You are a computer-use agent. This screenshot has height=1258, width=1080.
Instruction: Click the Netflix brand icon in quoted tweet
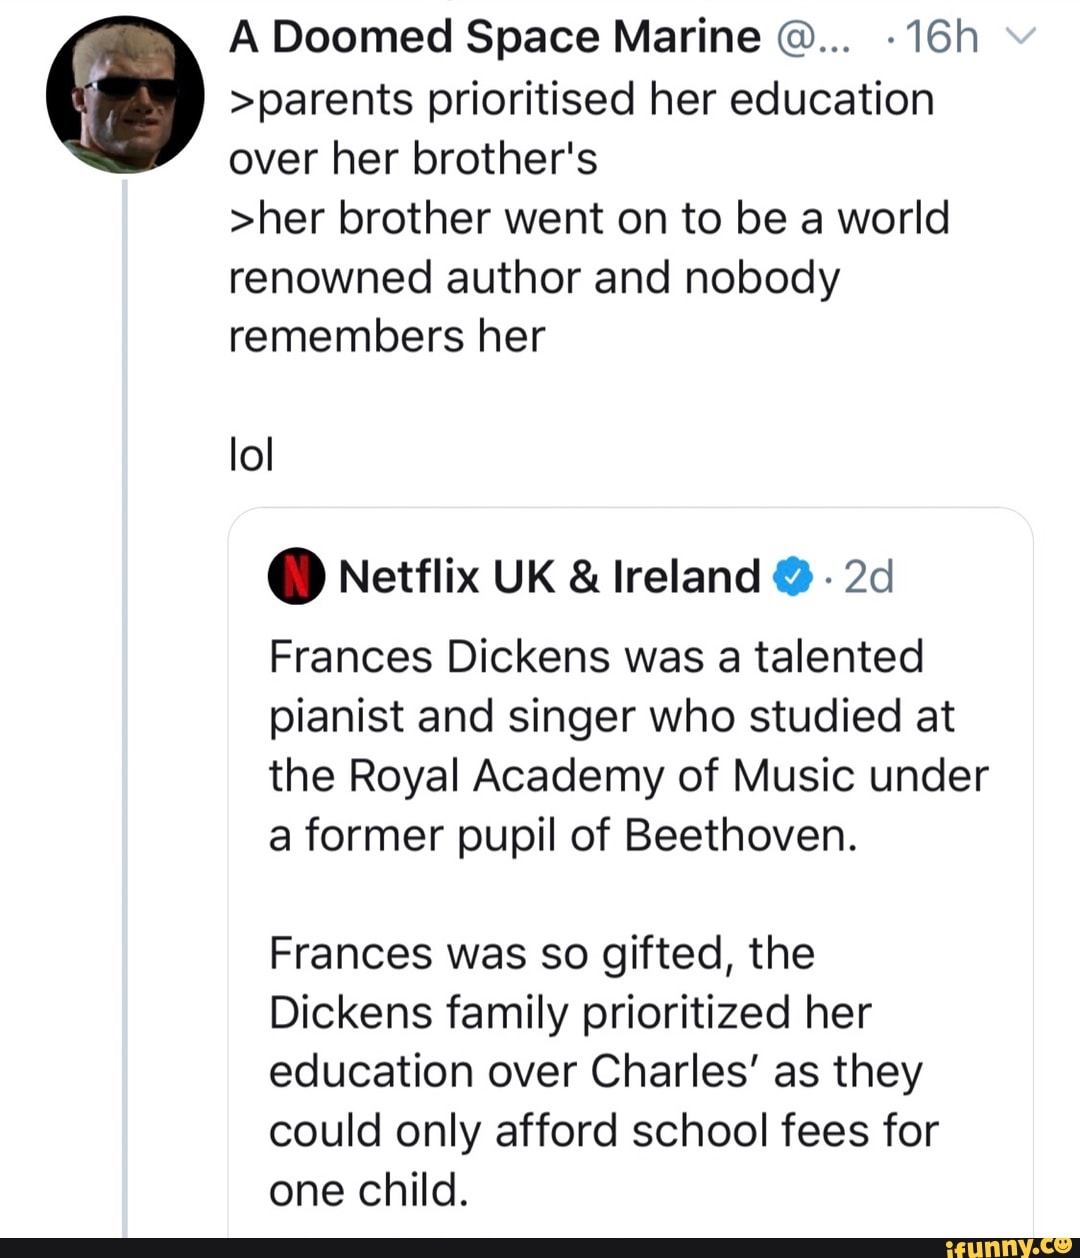click(295, 576)
